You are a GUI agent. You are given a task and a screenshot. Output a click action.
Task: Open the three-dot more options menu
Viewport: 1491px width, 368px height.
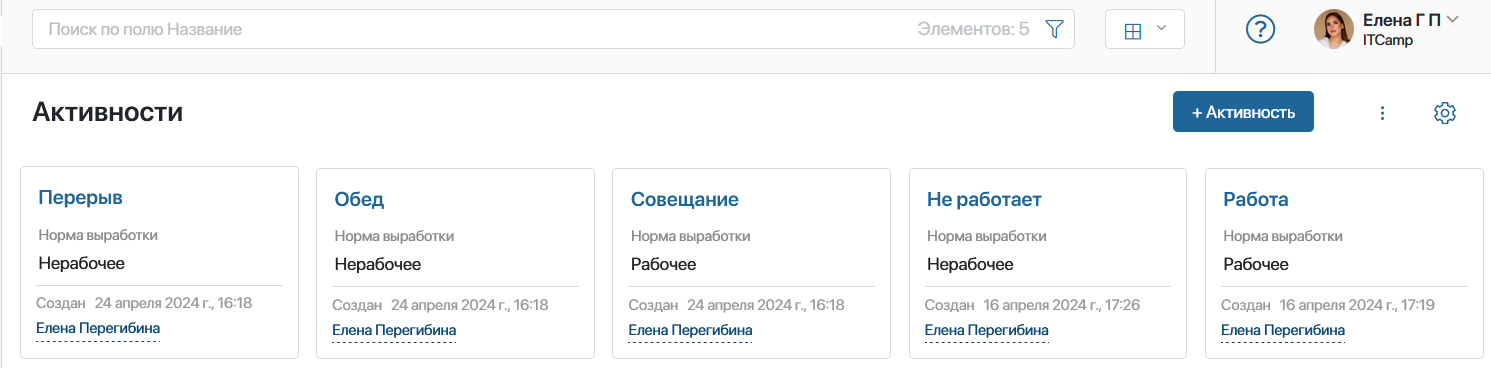pos(1383,113)
